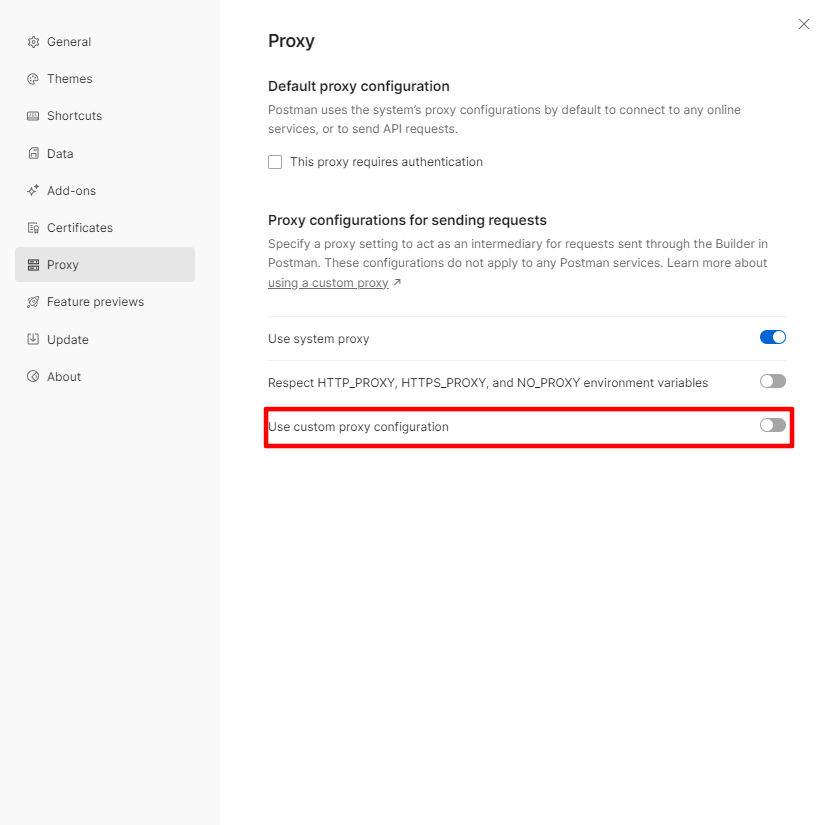Click the Data storage icon
The height and width of the screenshot is (825, 824).
click(x=33, y=154)
